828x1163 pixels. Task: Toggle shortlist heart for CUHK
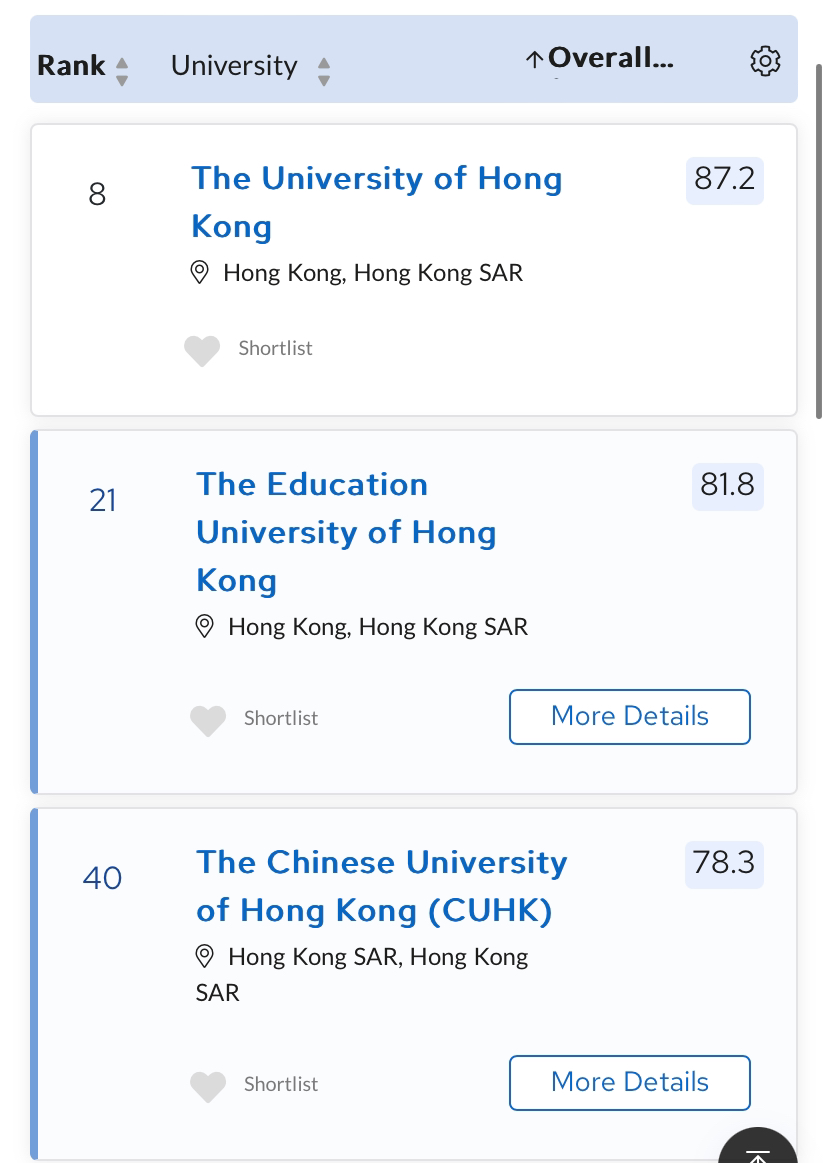pyautogui.click(x=208, y=1087)
